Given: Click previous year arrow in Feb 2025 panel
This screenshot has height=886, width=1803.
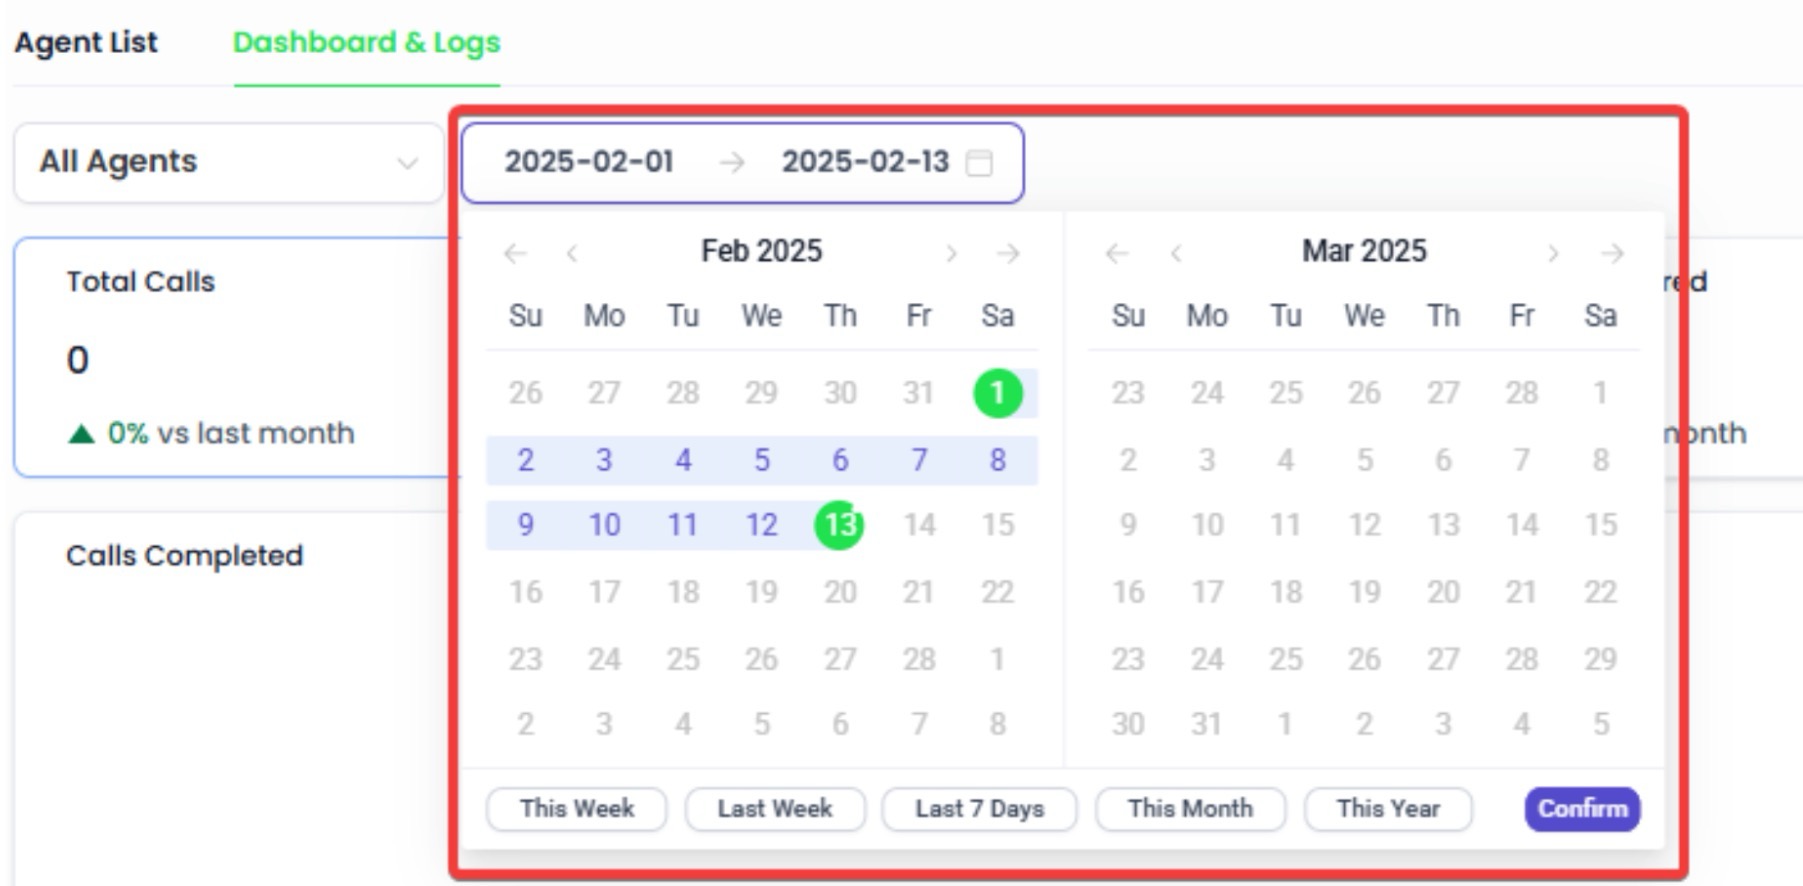Looking at the screenshot, I should (515, 254).
